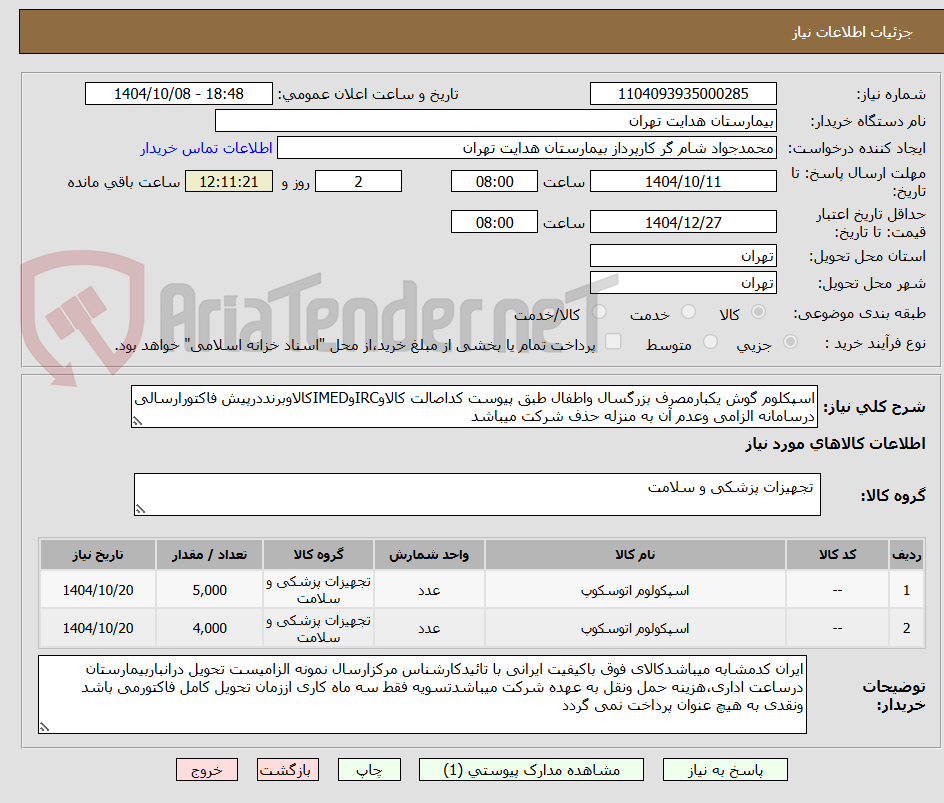
Task: Click the استان محل تحویل field
Action: pos(683,256)
